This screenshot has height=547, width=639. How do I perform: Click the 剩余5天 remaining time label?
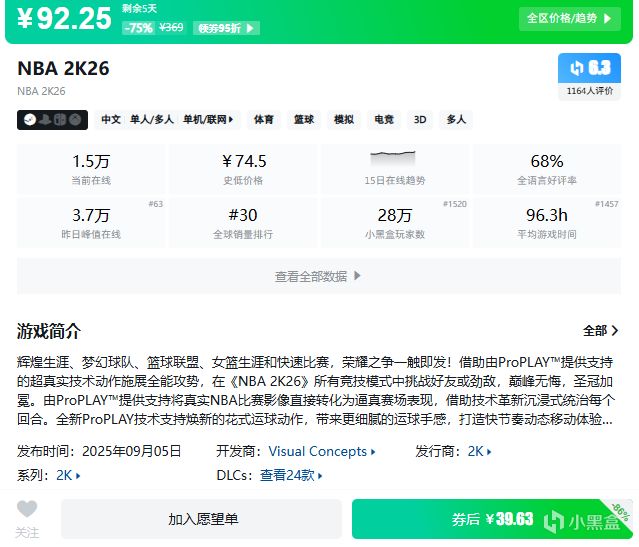point(139,9)
